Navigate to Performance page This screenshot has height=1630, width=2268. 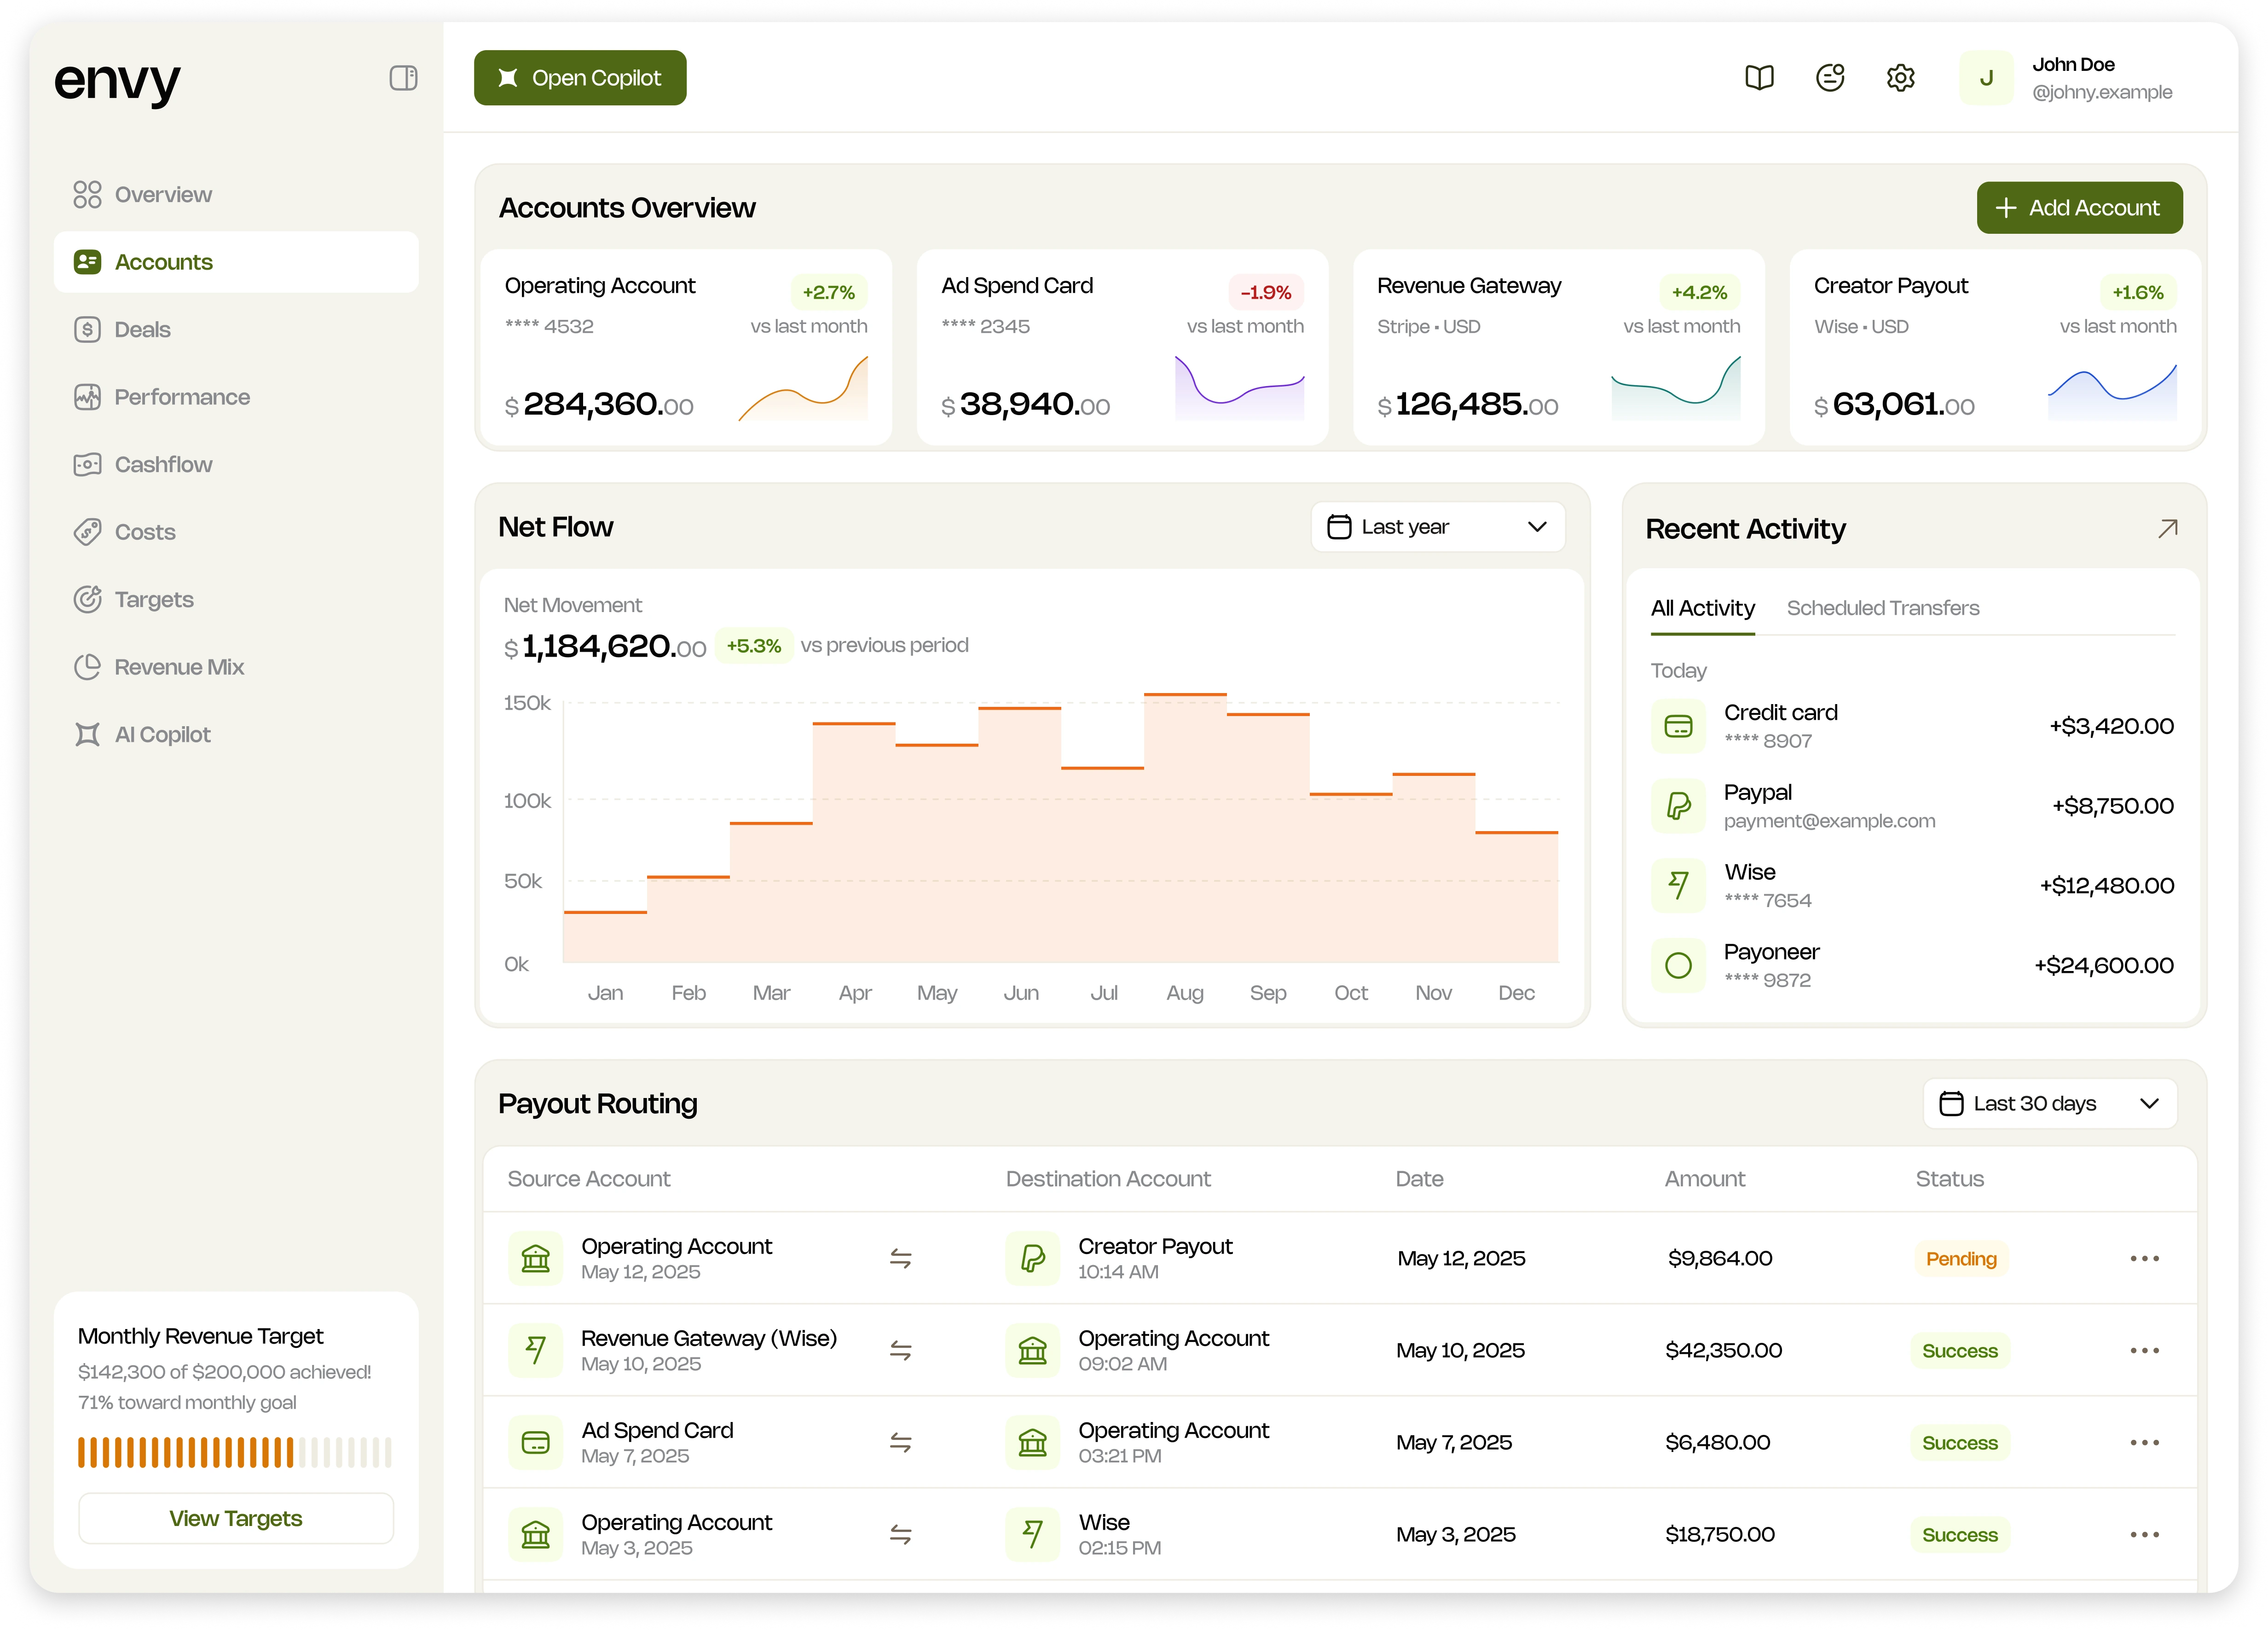pyautogui.click(x=236, y=397)
